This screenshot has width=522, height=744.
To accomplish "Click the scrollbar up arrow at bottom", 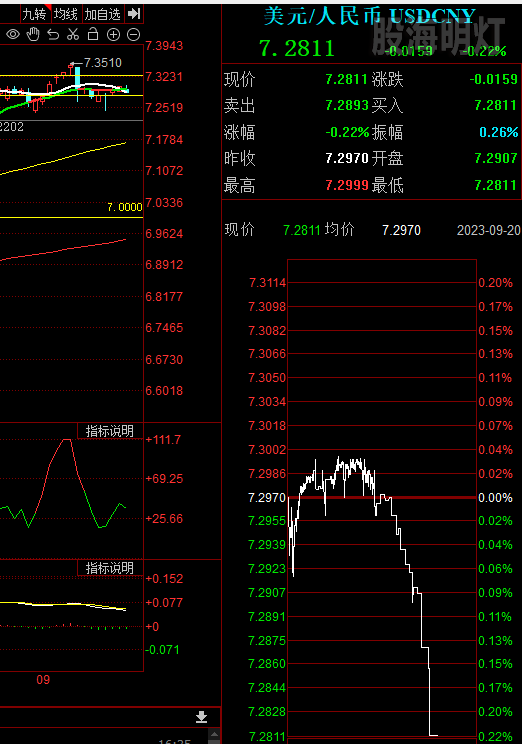I will point(214,735).
